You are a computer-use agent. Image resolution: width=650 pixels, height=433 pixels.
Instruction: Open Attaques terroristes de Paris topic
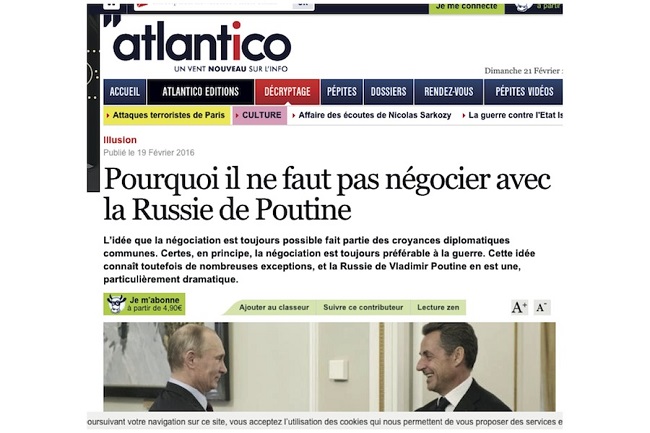tap(167, 115)
